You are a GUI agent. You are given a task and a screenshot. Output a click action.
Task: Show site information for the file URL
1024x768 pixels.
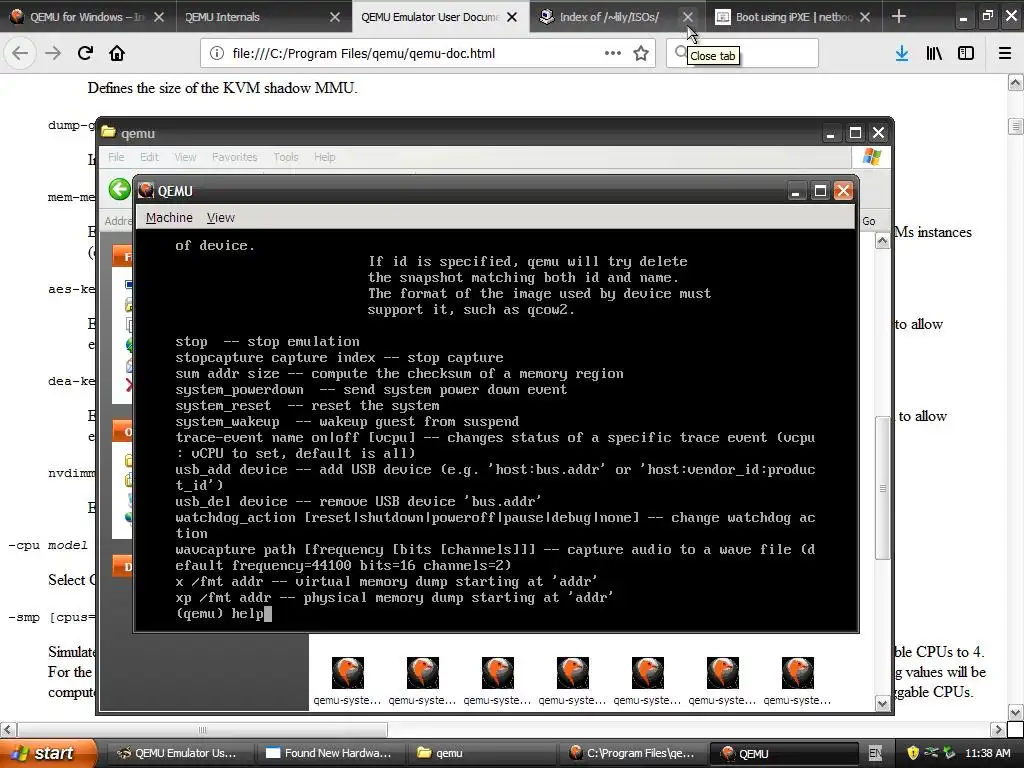pyautogui.click(x=217, y=53)
